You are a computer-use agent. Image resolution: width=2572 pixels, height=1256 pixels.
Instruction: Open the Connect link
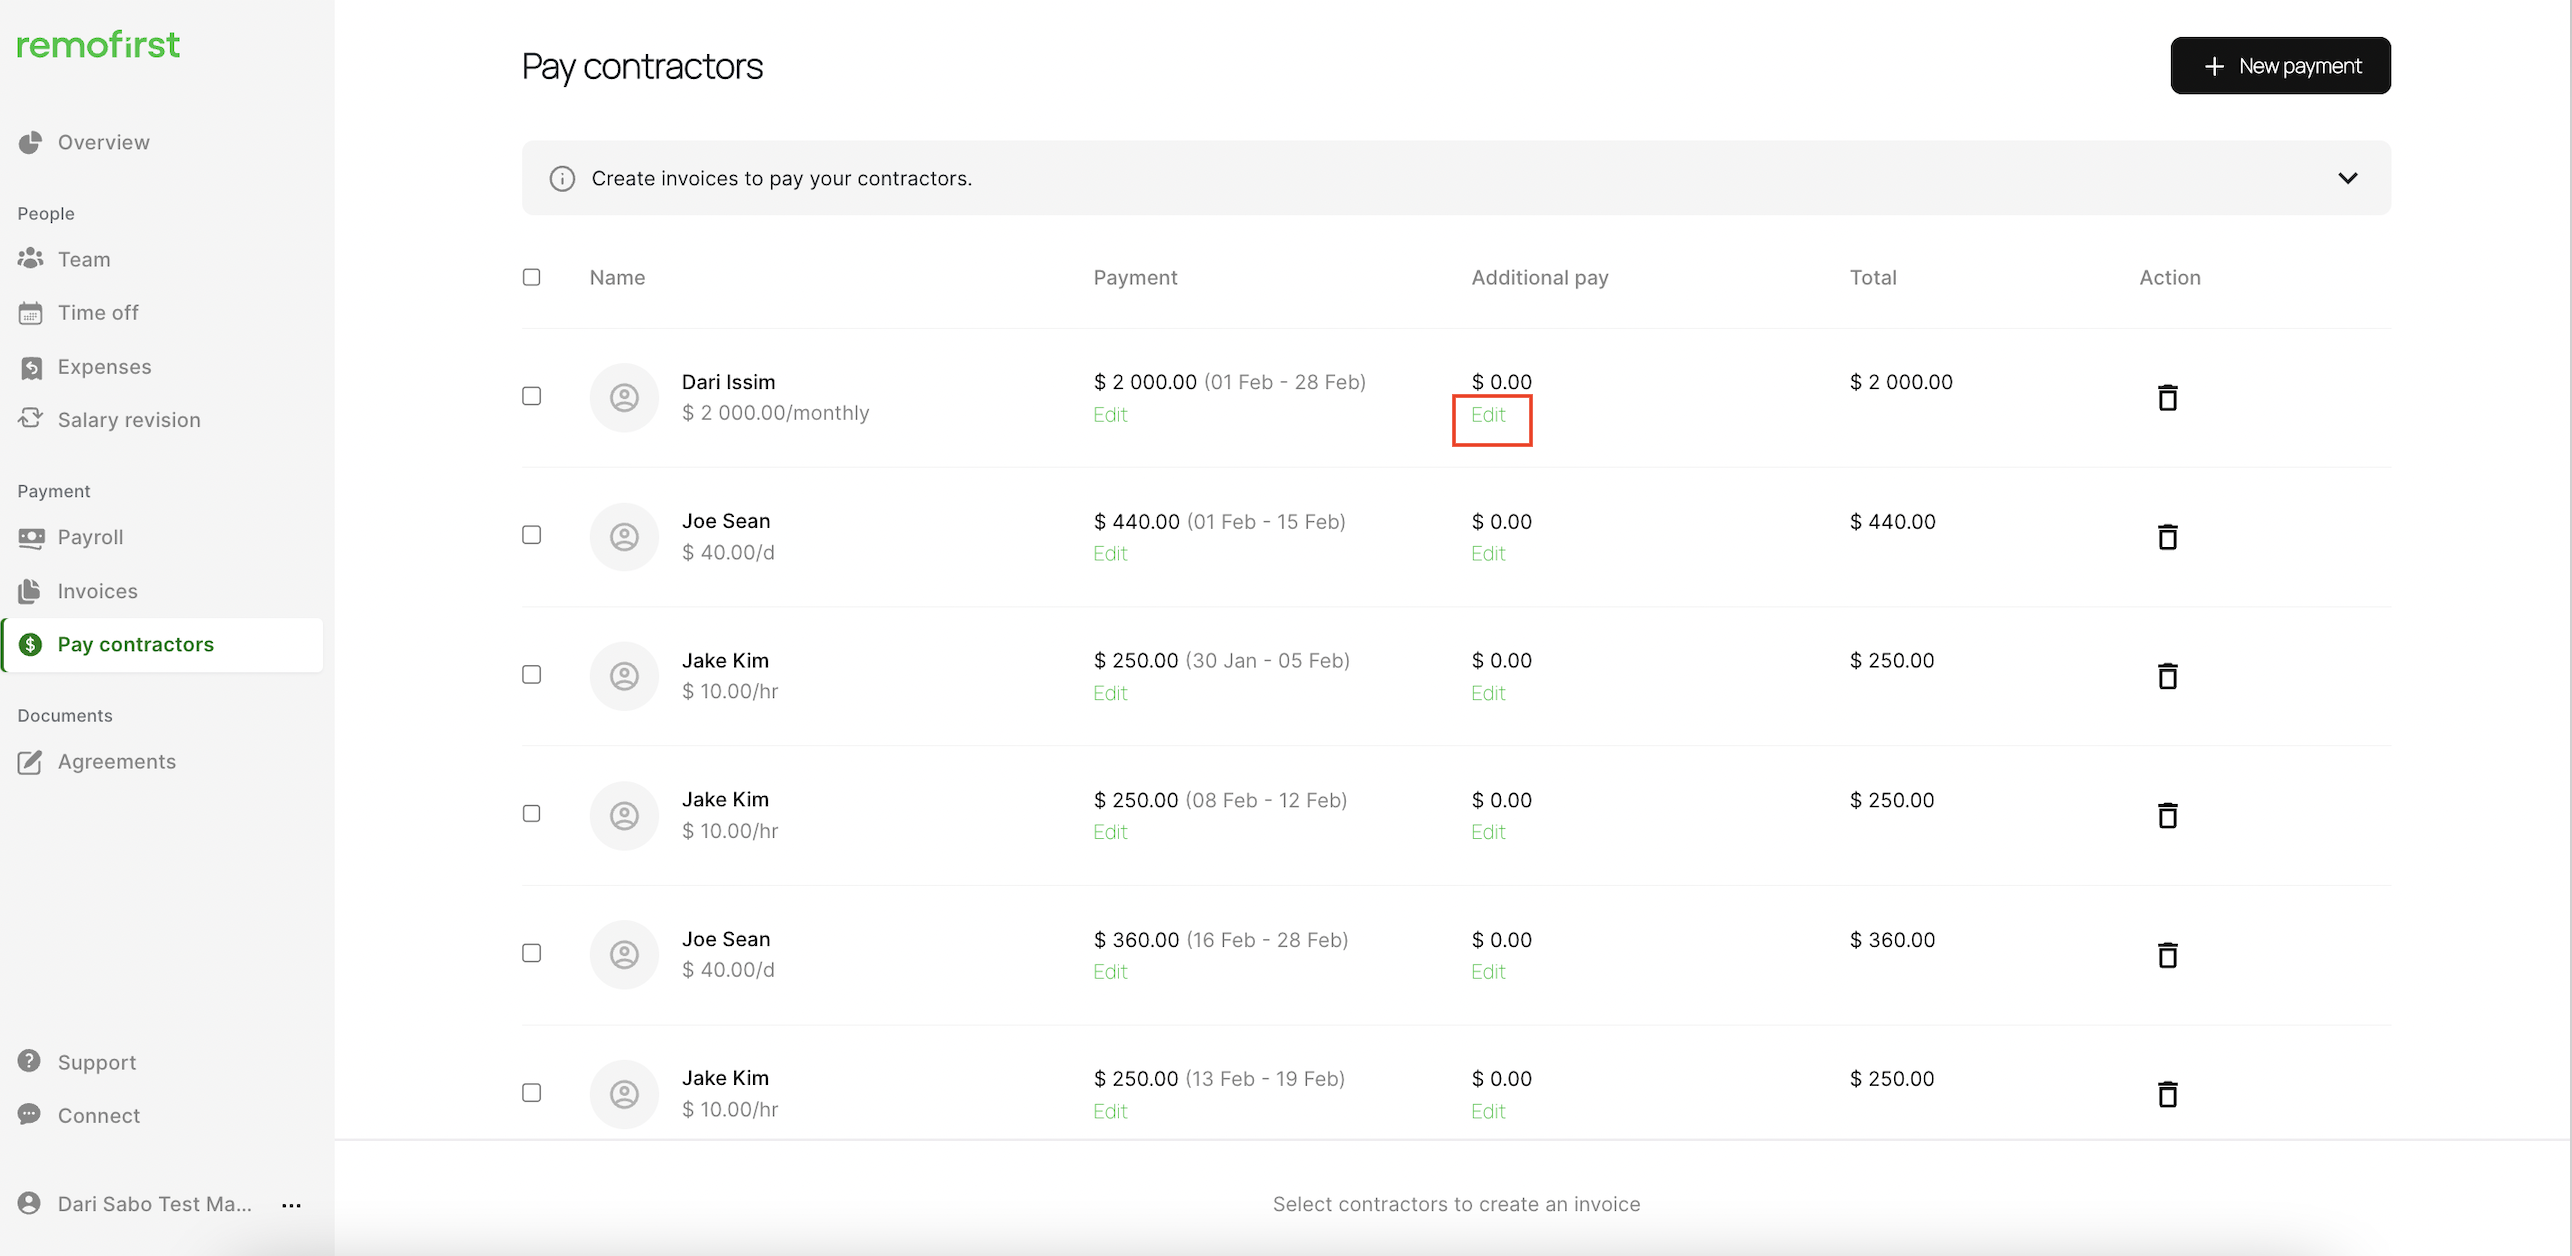click(99, 1115)
